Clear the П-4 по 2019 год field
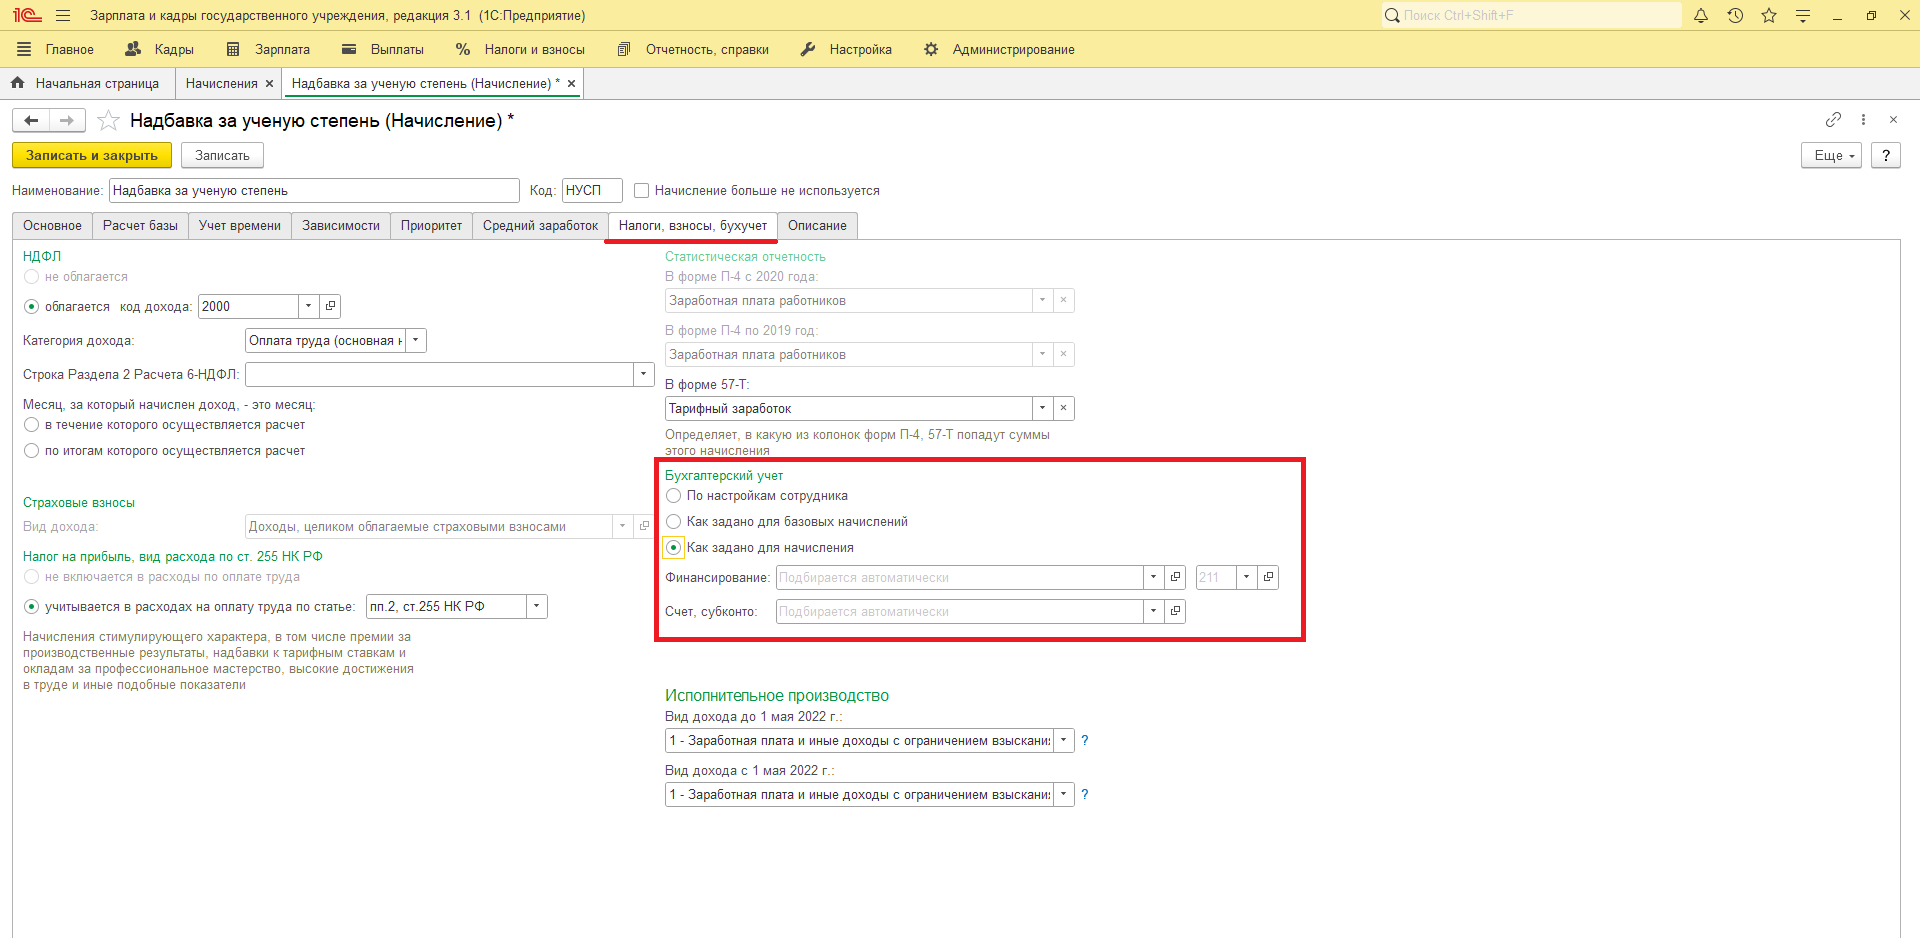Screen dimensions: 1920x938 point(1063,354)
